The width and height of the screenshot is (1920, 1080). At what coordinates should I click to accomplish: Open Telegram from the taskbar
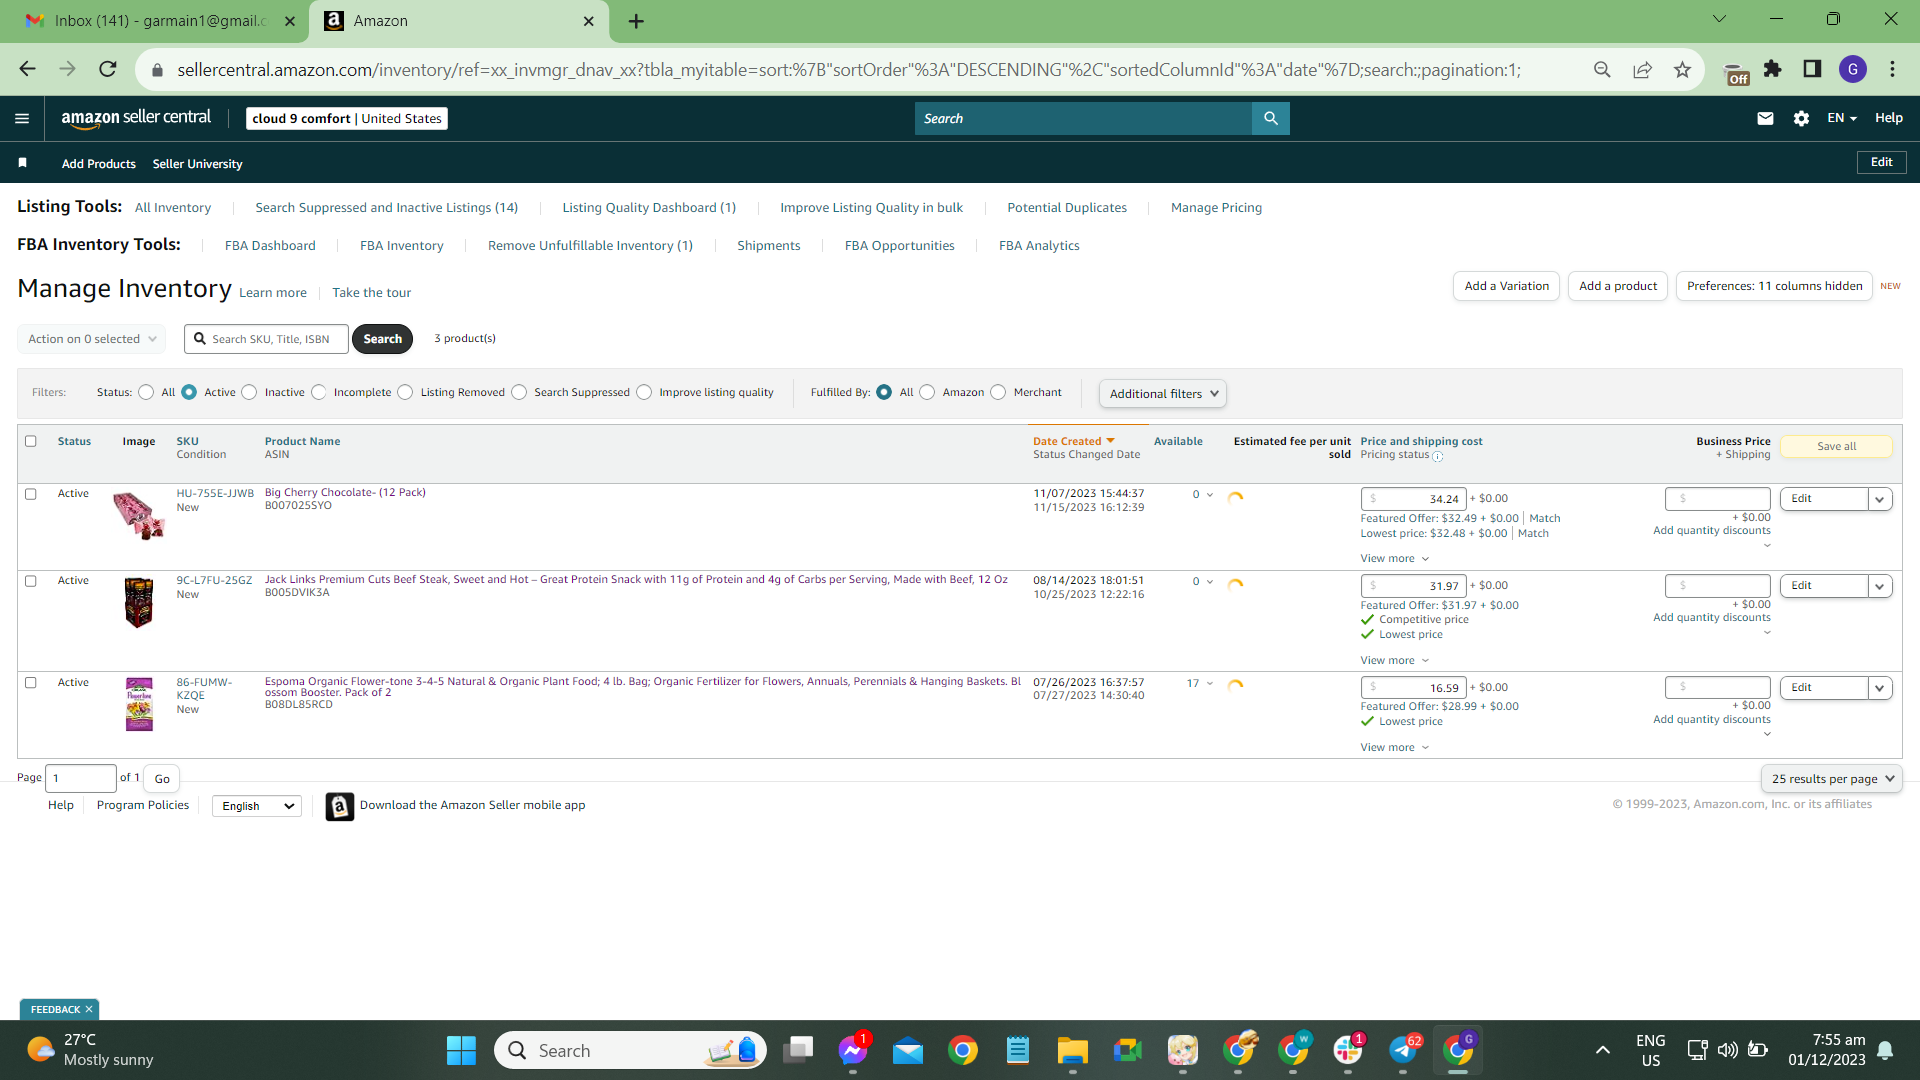click(x=1403, y=1050)
